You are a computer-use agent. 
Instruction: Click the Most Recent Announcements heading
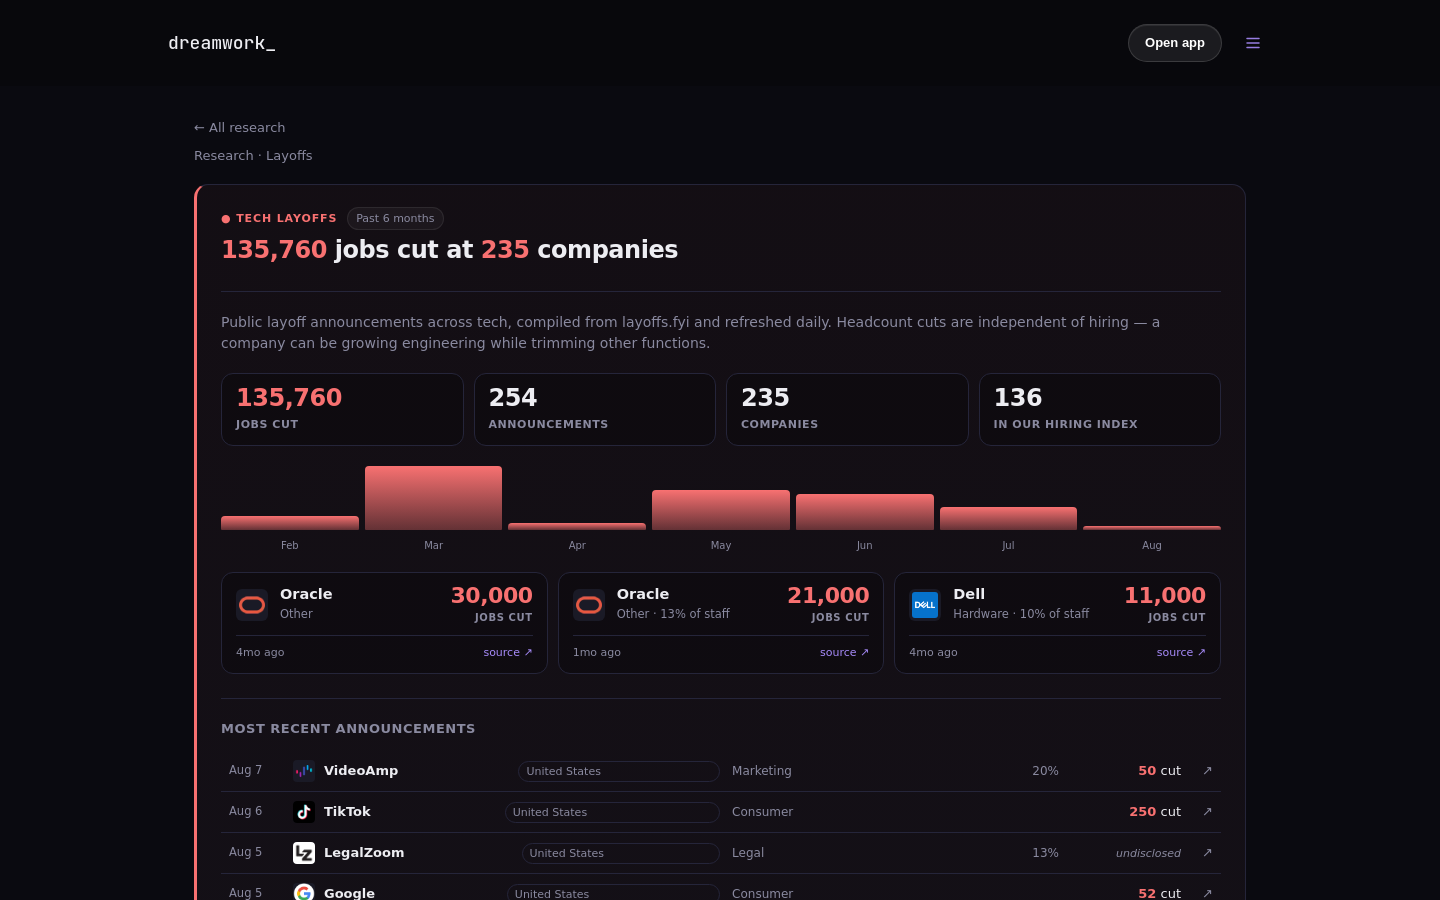348,729
